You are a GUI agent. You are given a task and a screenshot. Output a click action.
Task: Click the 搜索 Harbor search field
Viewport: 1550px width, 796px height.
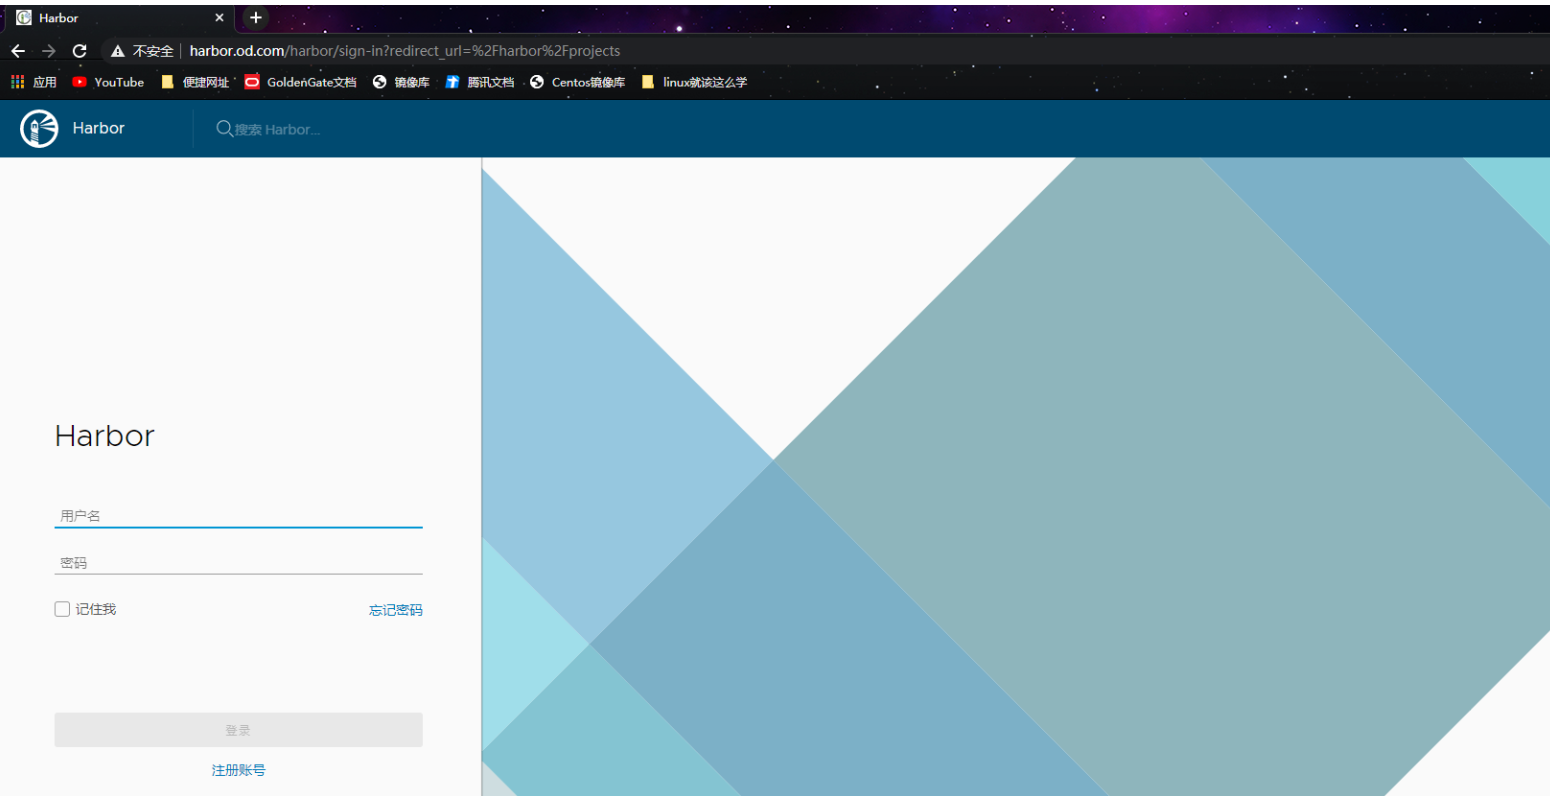coord(277,130)
